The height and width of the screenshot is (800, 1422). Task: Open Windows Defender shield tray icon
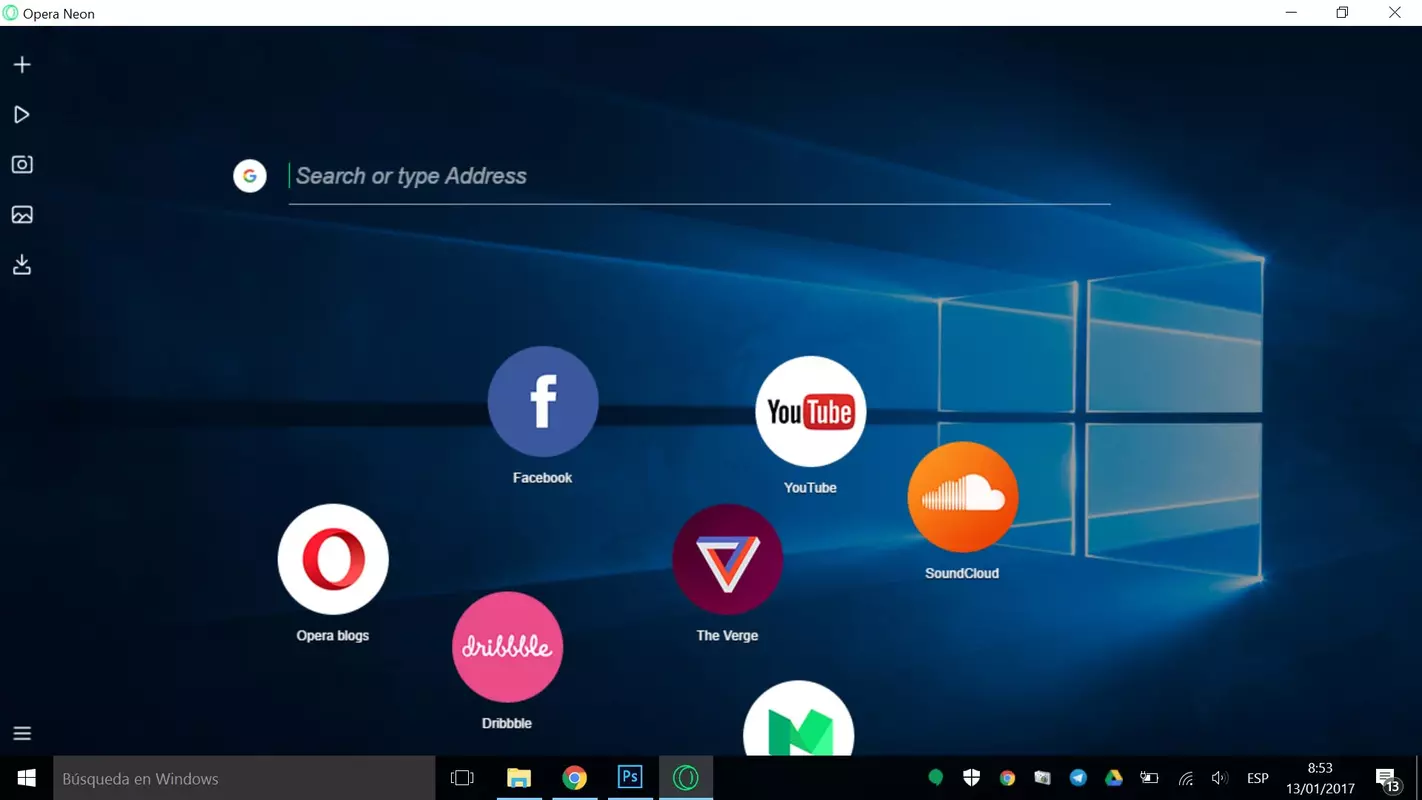pos(971,778)
